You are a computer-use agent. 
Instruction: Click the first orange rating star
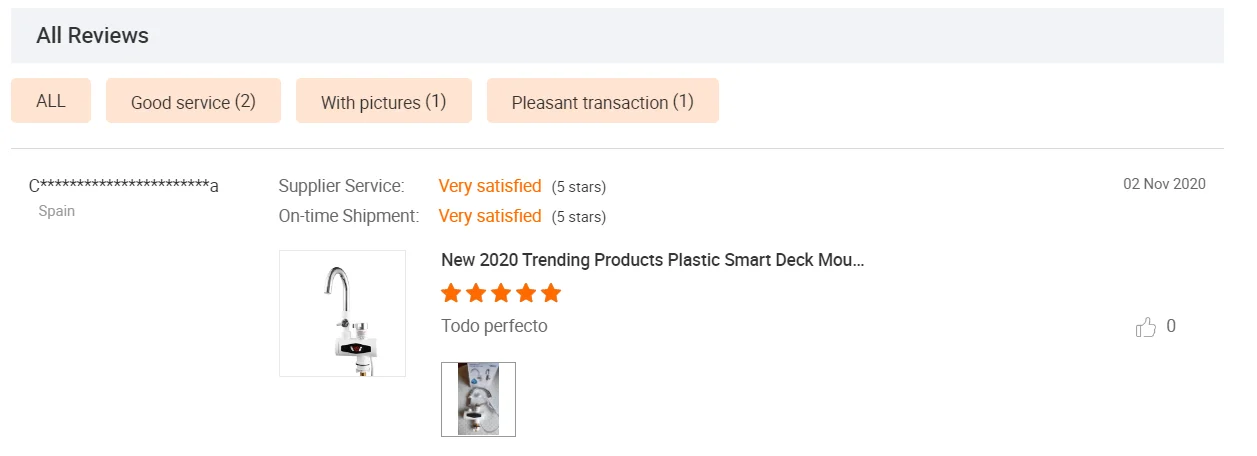click(x=451, y=293)
